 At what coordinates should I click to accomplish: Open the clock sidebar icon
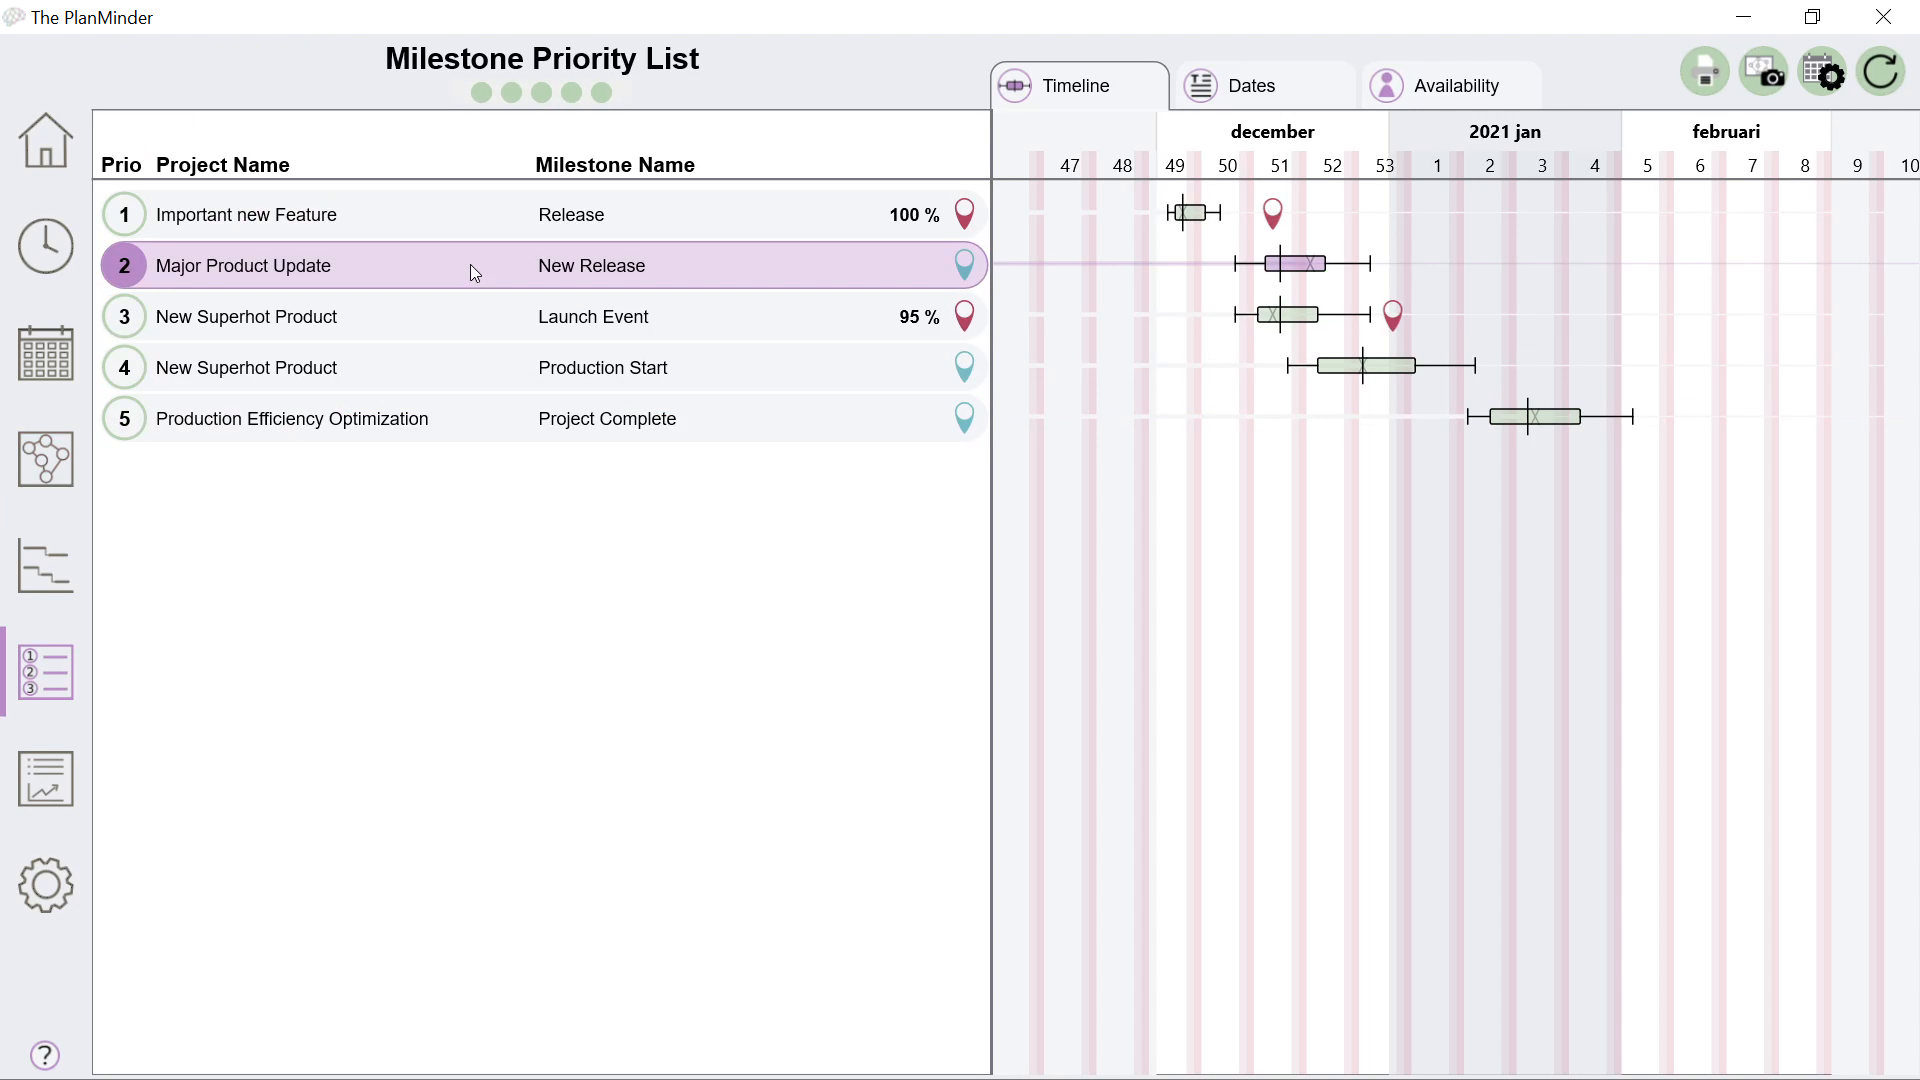coord(46,246)
